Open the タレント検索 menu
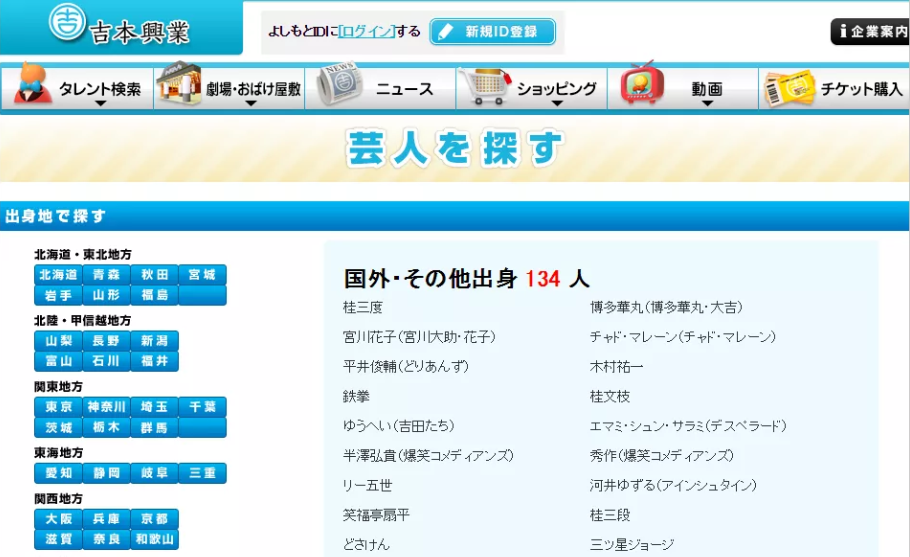This screenshot has height=557, width=910. coord(78,88)
